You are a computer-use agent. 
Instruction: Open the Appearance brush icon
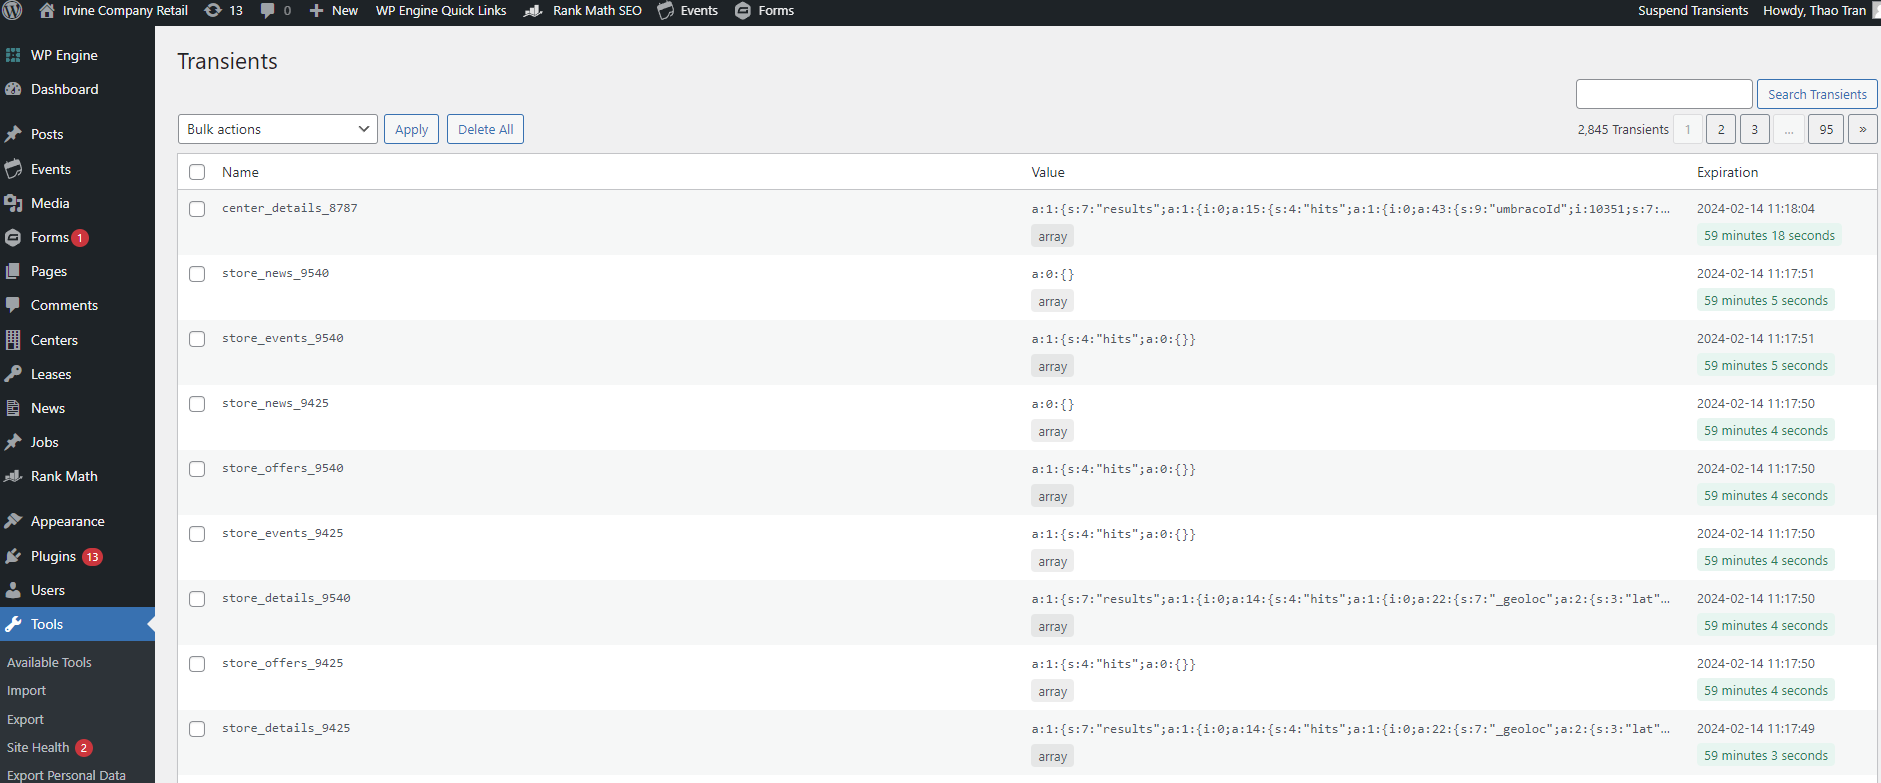[13, 521]
